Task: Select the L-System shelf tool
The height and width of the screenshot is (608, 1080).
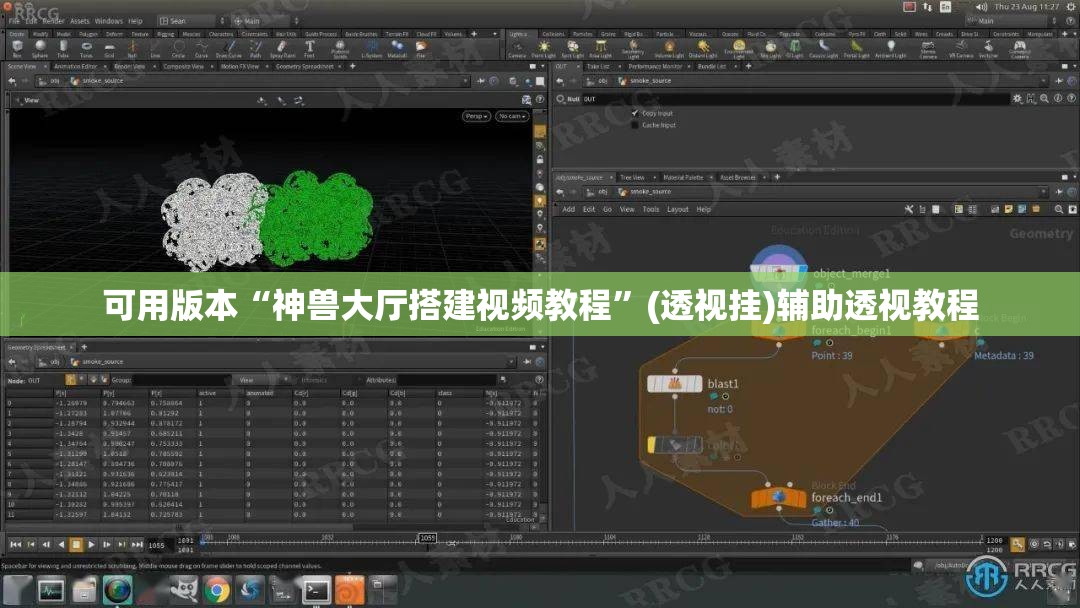Action: [x=371, y=48]
